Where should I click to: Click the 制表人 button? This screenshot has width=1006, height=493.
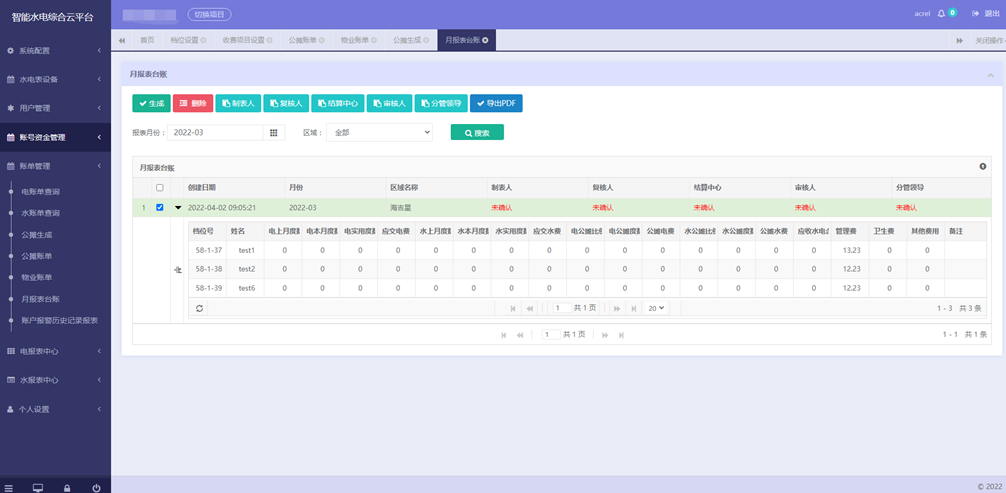click(238, 103)
